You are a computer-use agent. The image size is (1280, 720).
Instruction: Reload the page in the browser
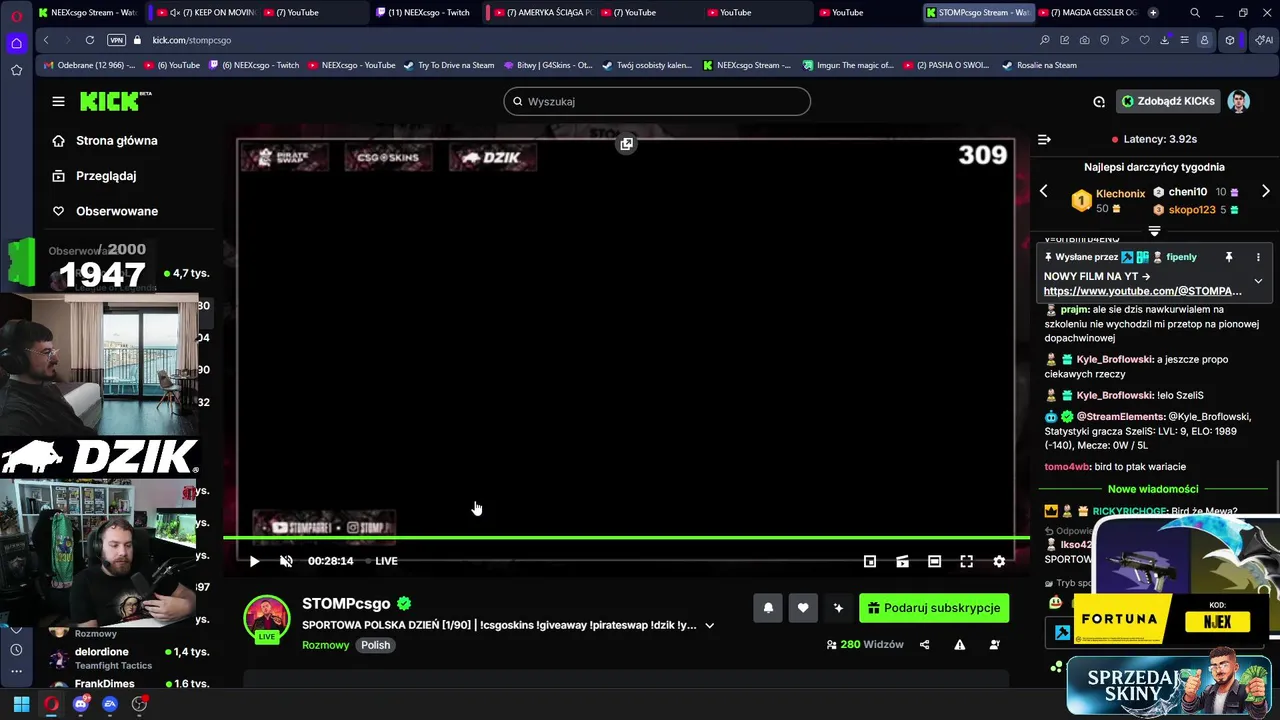point(90,40)
